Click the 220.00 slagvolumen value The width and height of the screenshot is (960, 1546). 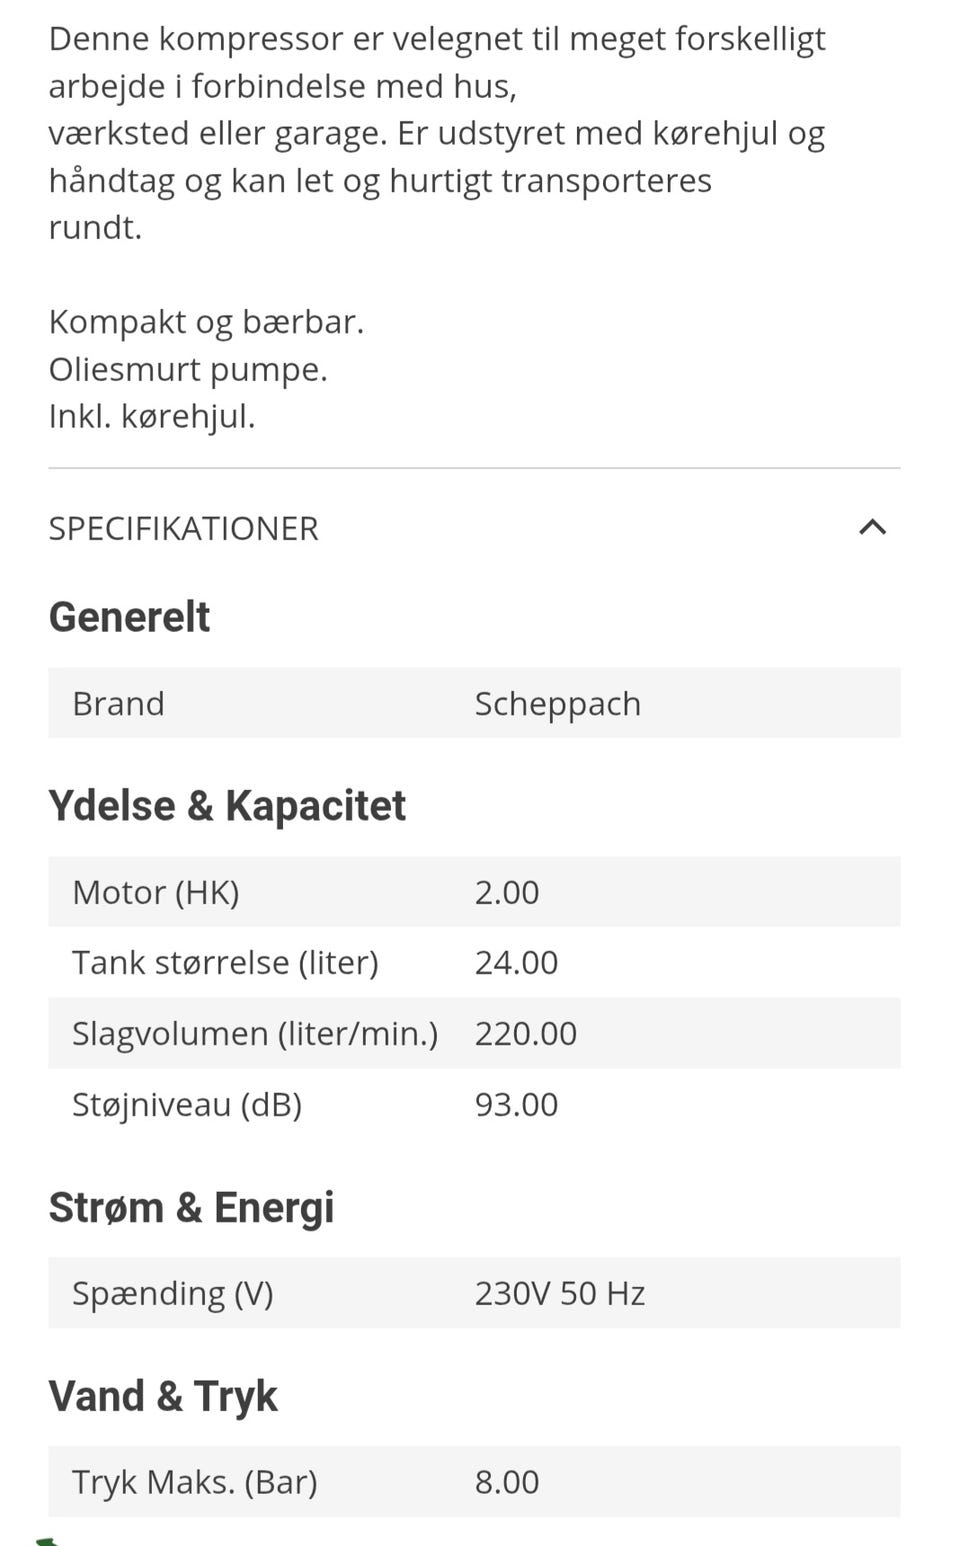point(525,1033)
